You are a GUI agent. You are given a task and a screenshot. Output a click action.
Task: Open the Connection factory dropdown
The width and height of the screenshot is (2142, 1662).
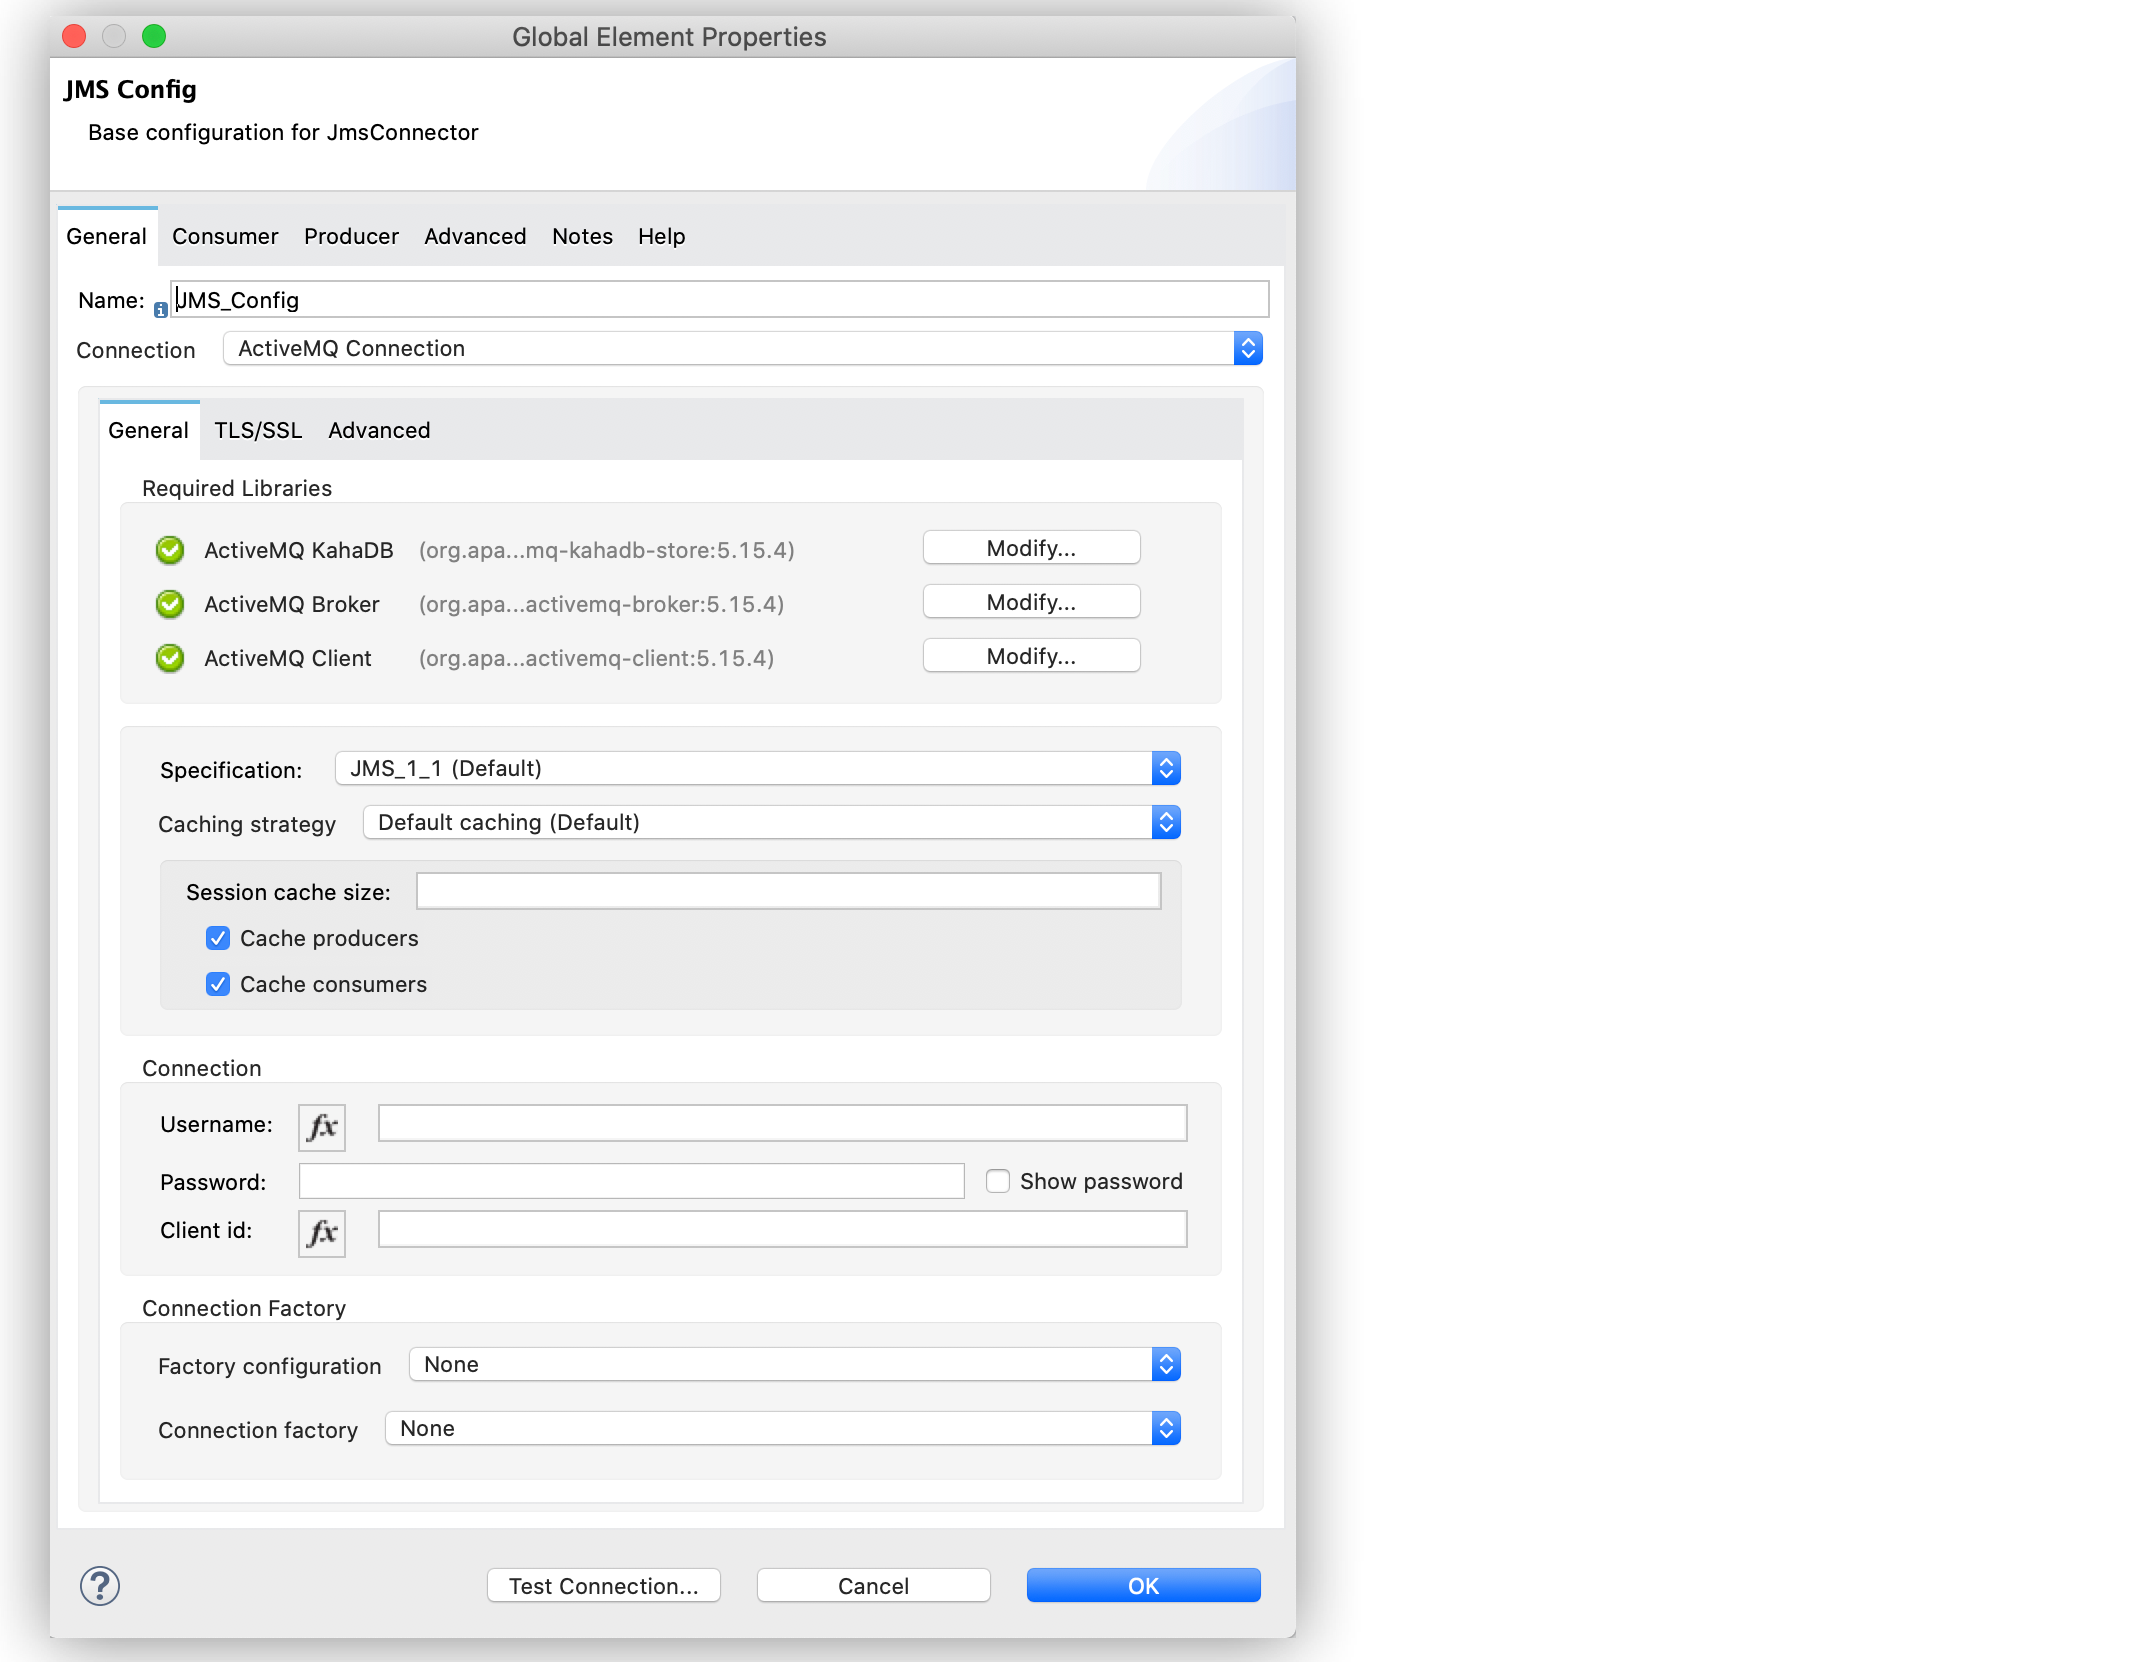click(x=1166, y=1428)
